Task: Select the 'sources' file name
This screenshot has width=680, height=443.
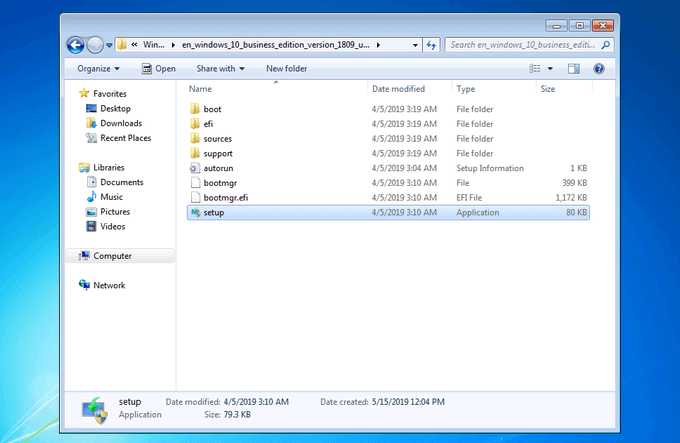Action: [218, 139]
